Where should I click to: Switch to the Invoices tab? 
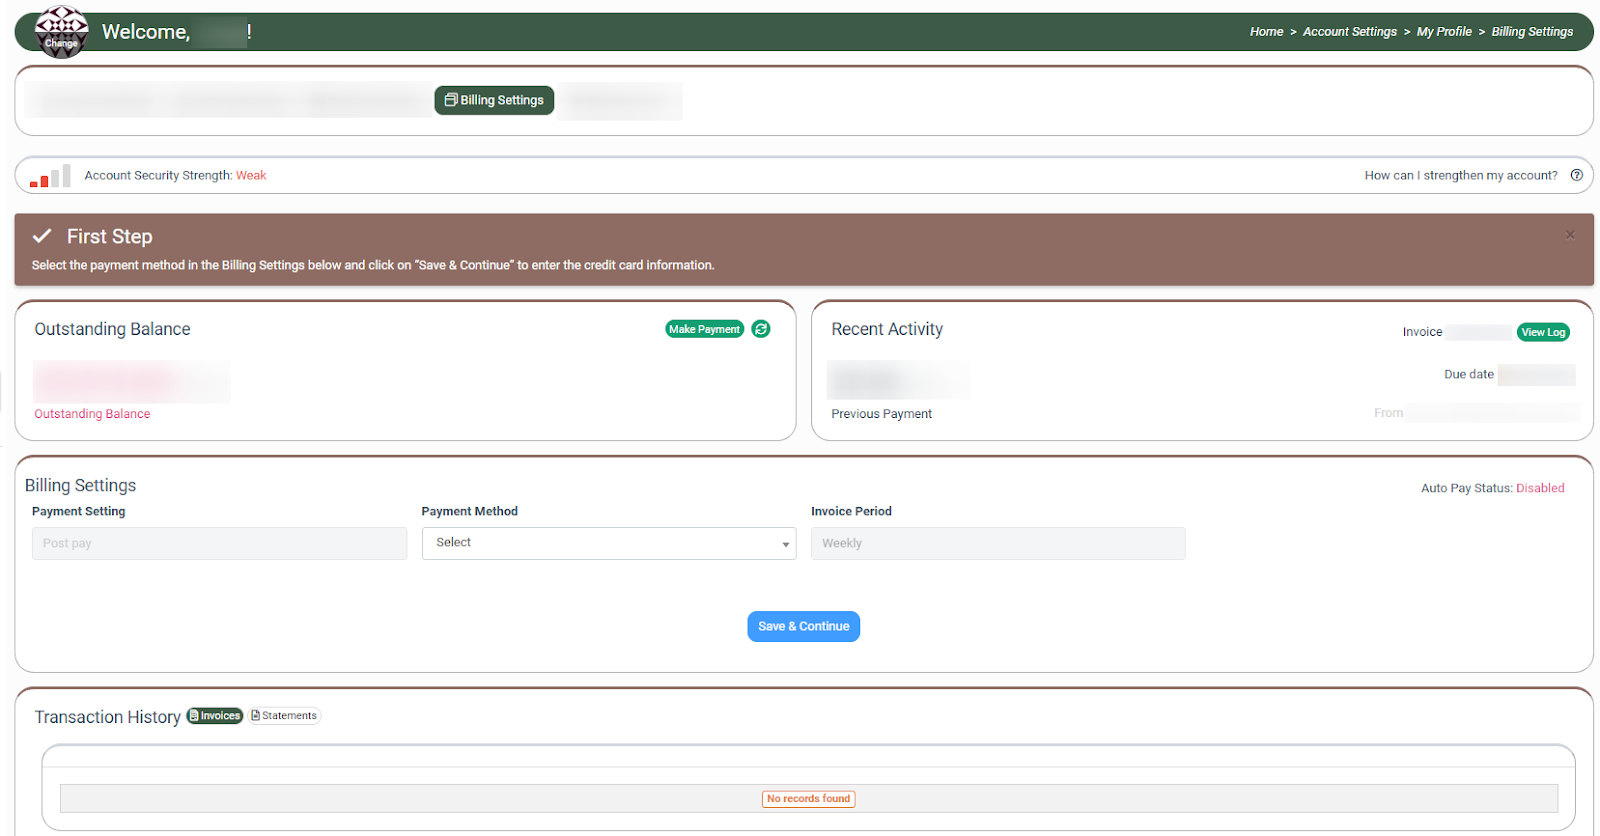[215, 716]
